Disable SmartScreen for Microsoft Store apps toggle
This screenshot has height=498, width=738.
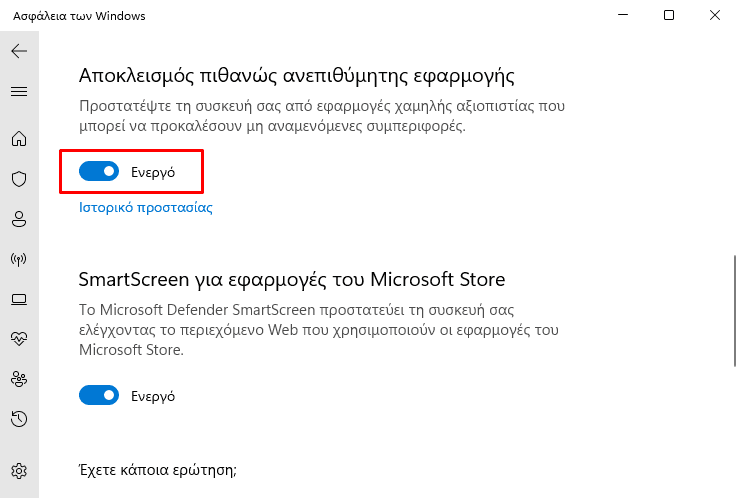(99, 395)
